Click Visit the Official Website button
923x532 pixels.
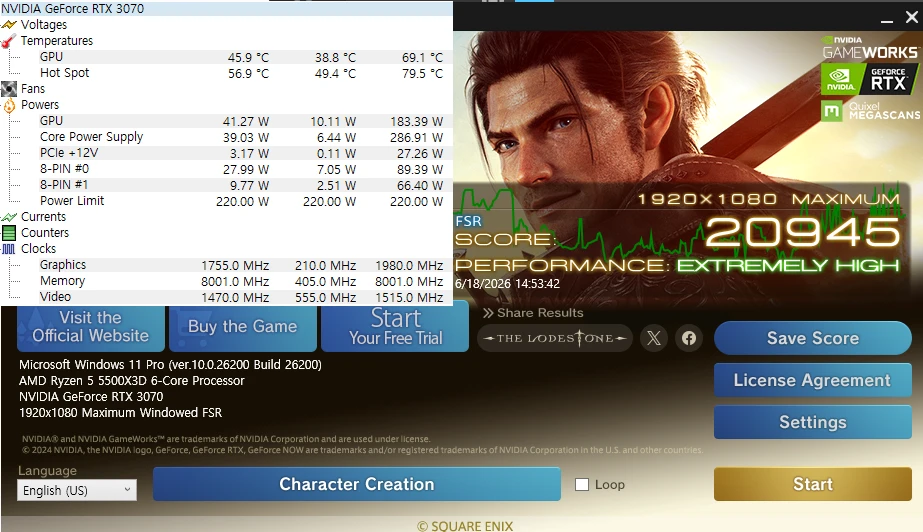pos(91,327)
